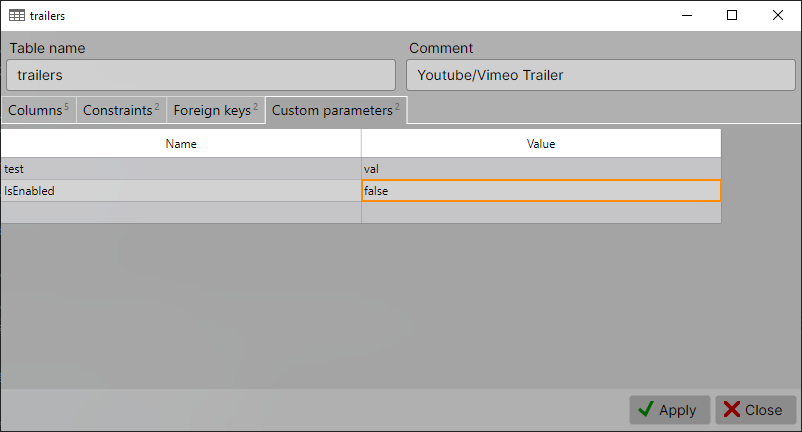Select the 'val' value cell
This screenshot has height=432, width=802.
click(541, 169)
